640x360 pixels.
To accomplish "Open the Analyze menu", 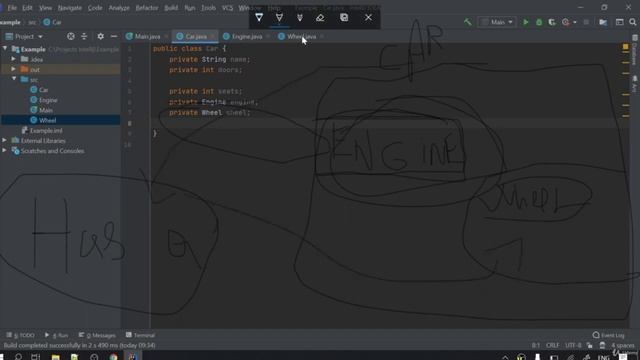I will [x=119, y=8].
